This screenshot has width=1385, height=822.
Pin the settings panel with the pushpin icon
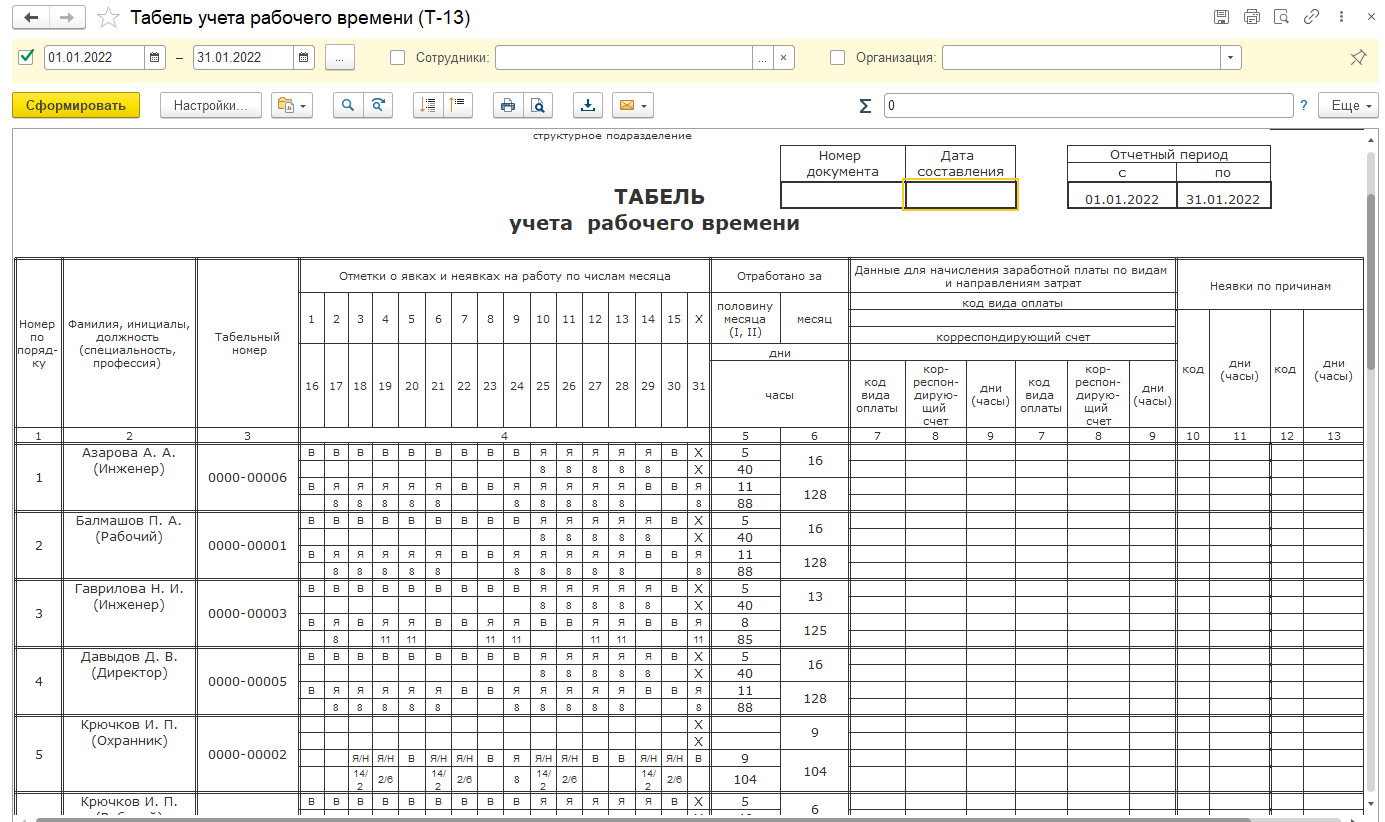[1358, 58]
